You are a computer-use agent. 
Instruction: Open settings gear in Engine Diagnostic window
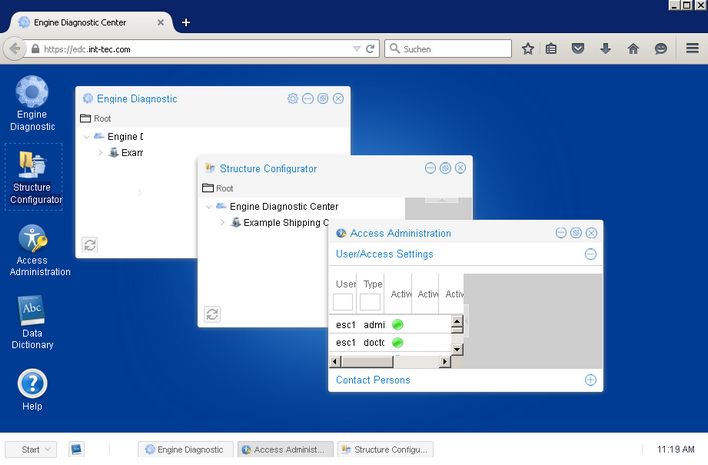293,98
